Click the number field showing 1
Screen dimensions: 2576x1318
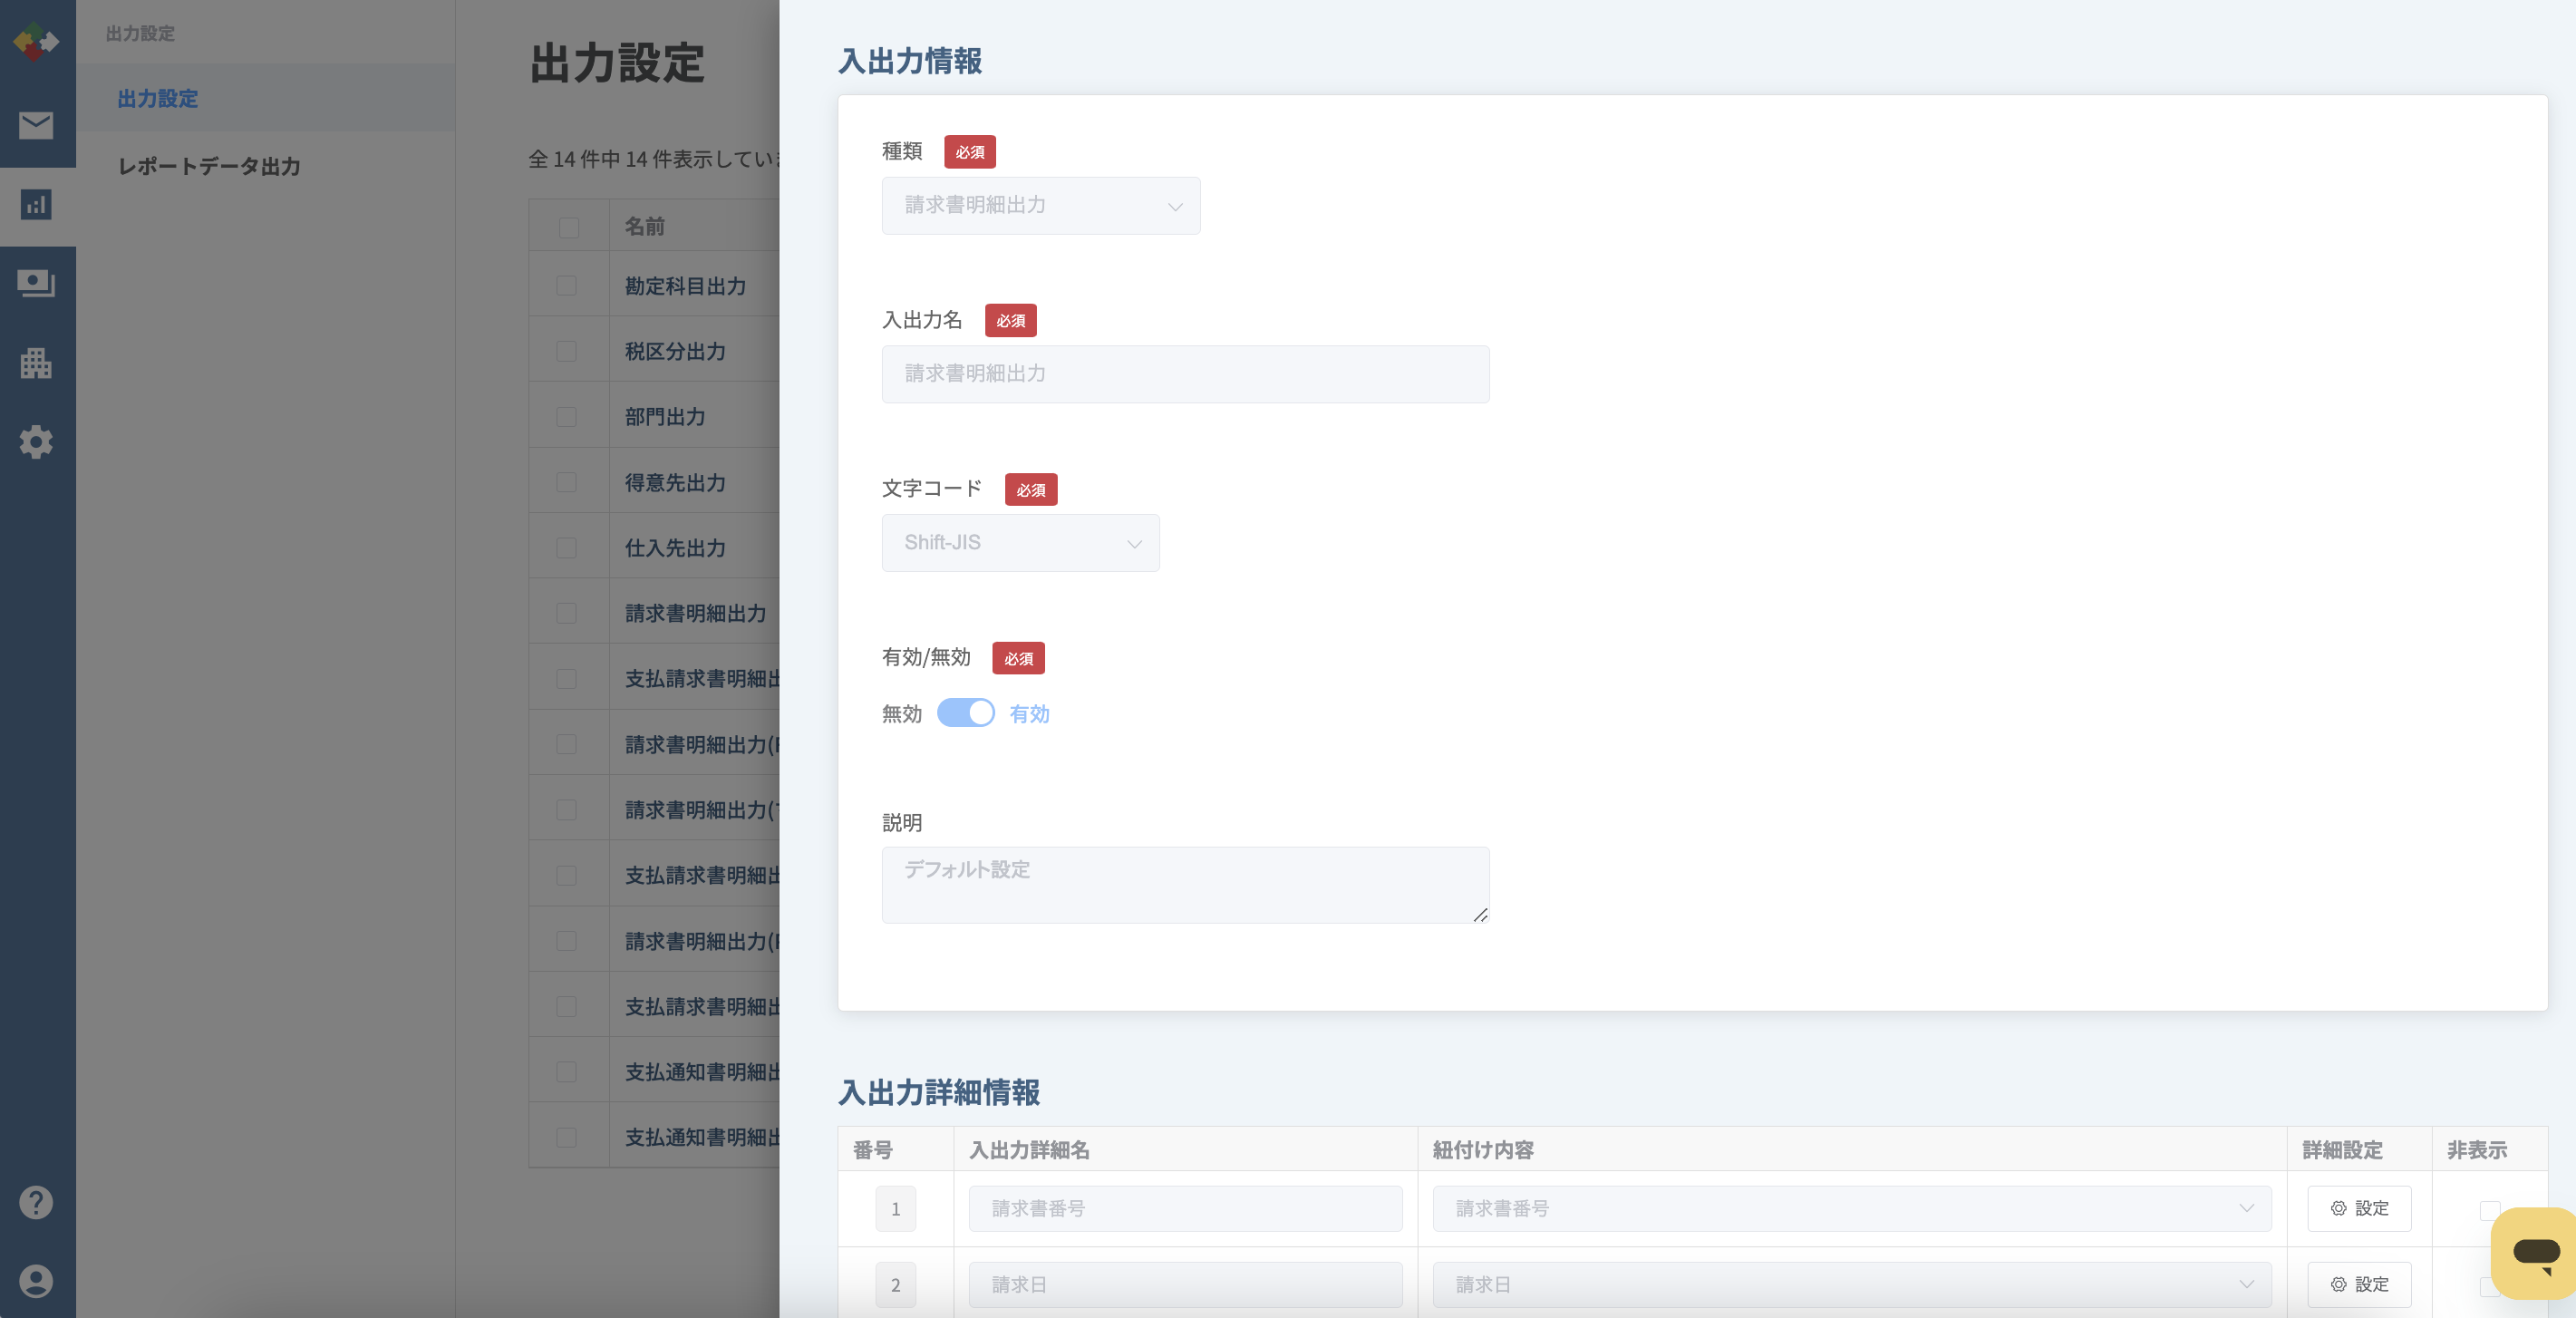(x=895, y=1209)
